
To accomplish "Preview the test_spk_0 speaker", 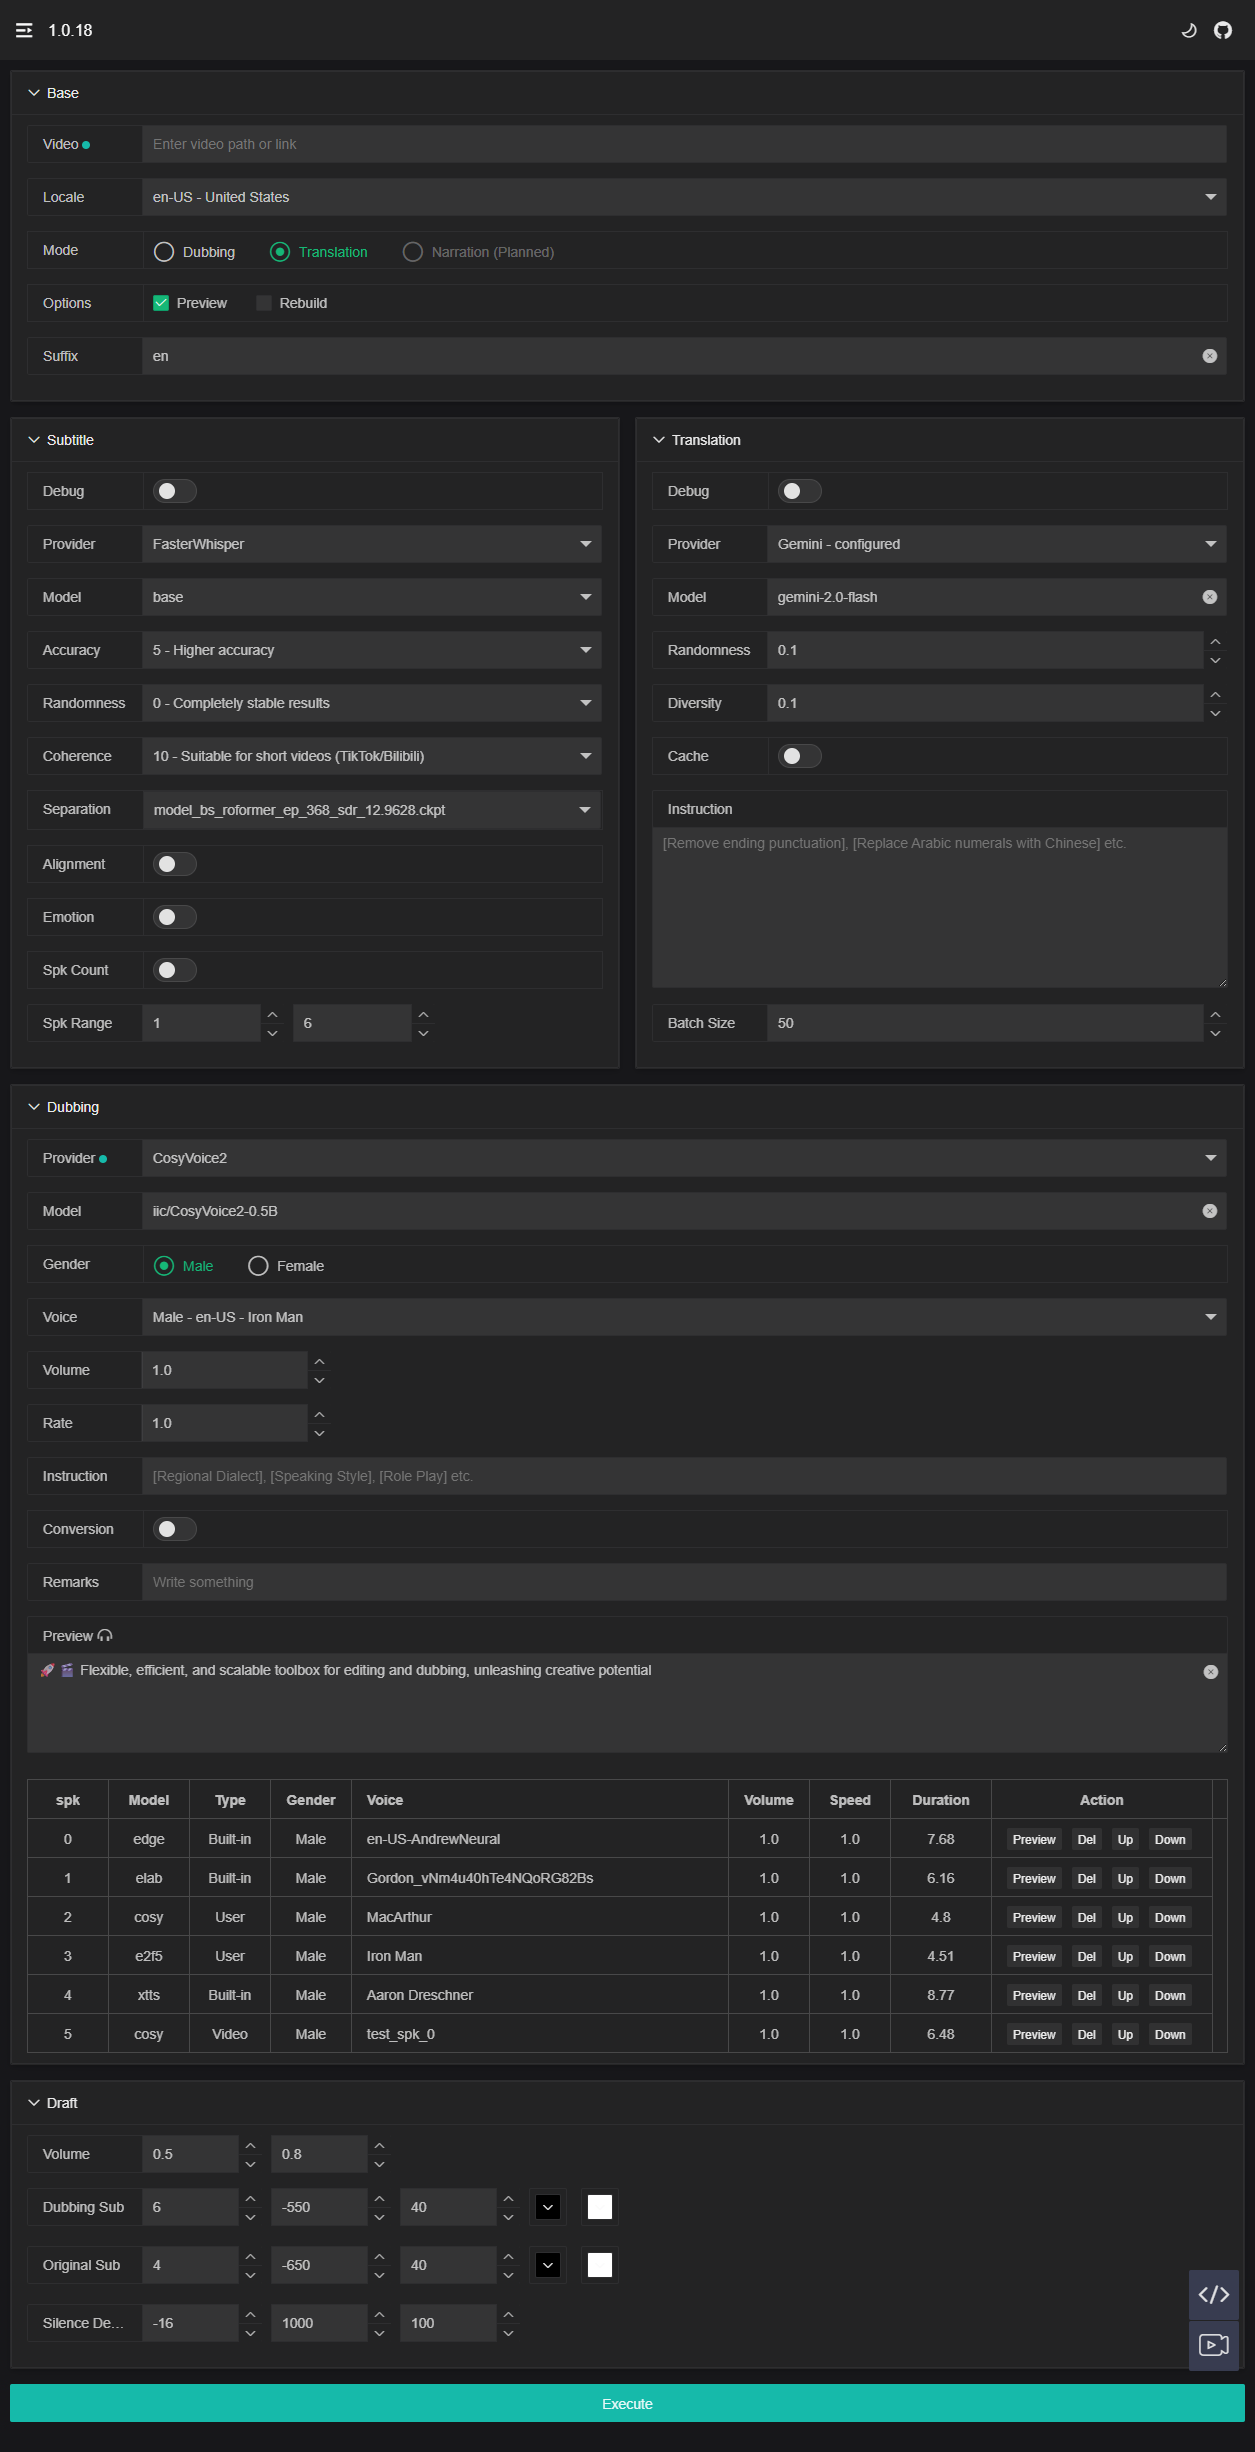I will tap(1034, 2035).
